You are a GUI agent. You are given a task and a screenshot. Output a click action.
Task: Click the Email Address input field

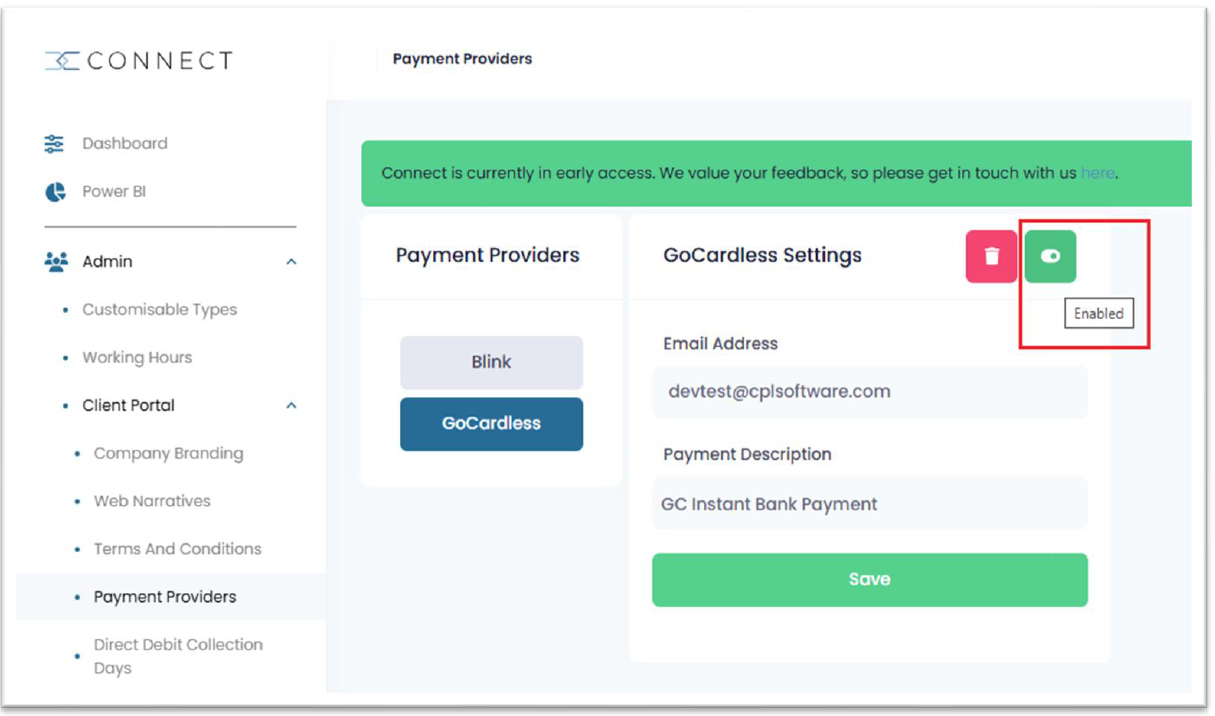(x=869, y=392)
